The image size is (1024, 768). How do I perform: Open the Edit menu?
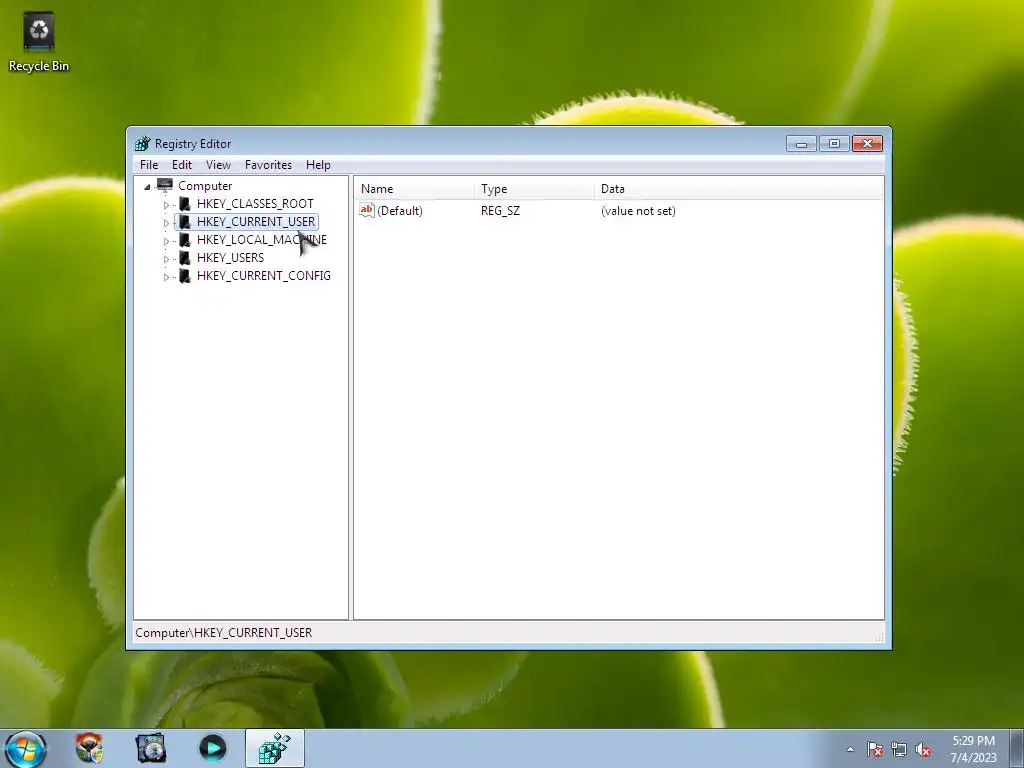(182, 165)
